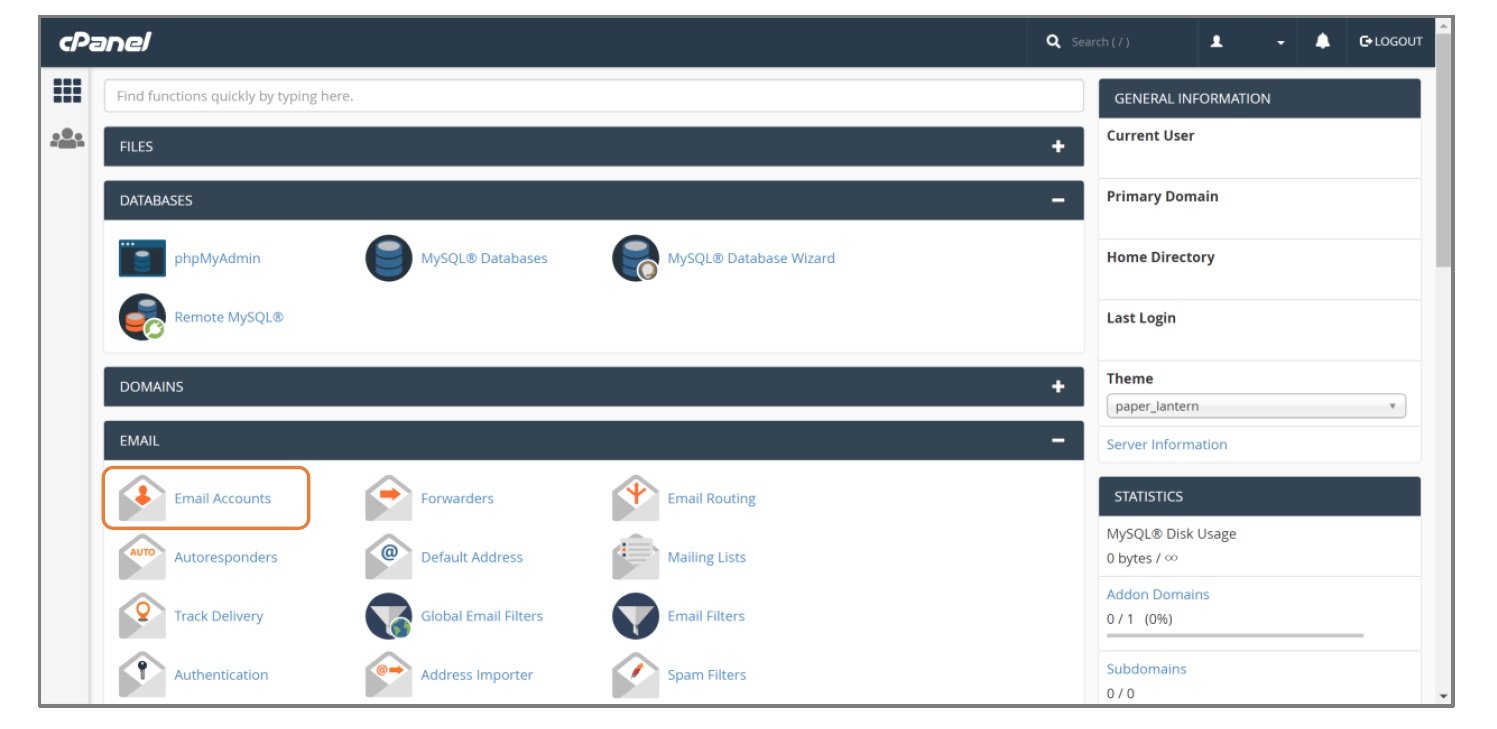1497x729 pixels.
Task: Open the Forwarders envelope icon
Action: [x=389, y=498]
